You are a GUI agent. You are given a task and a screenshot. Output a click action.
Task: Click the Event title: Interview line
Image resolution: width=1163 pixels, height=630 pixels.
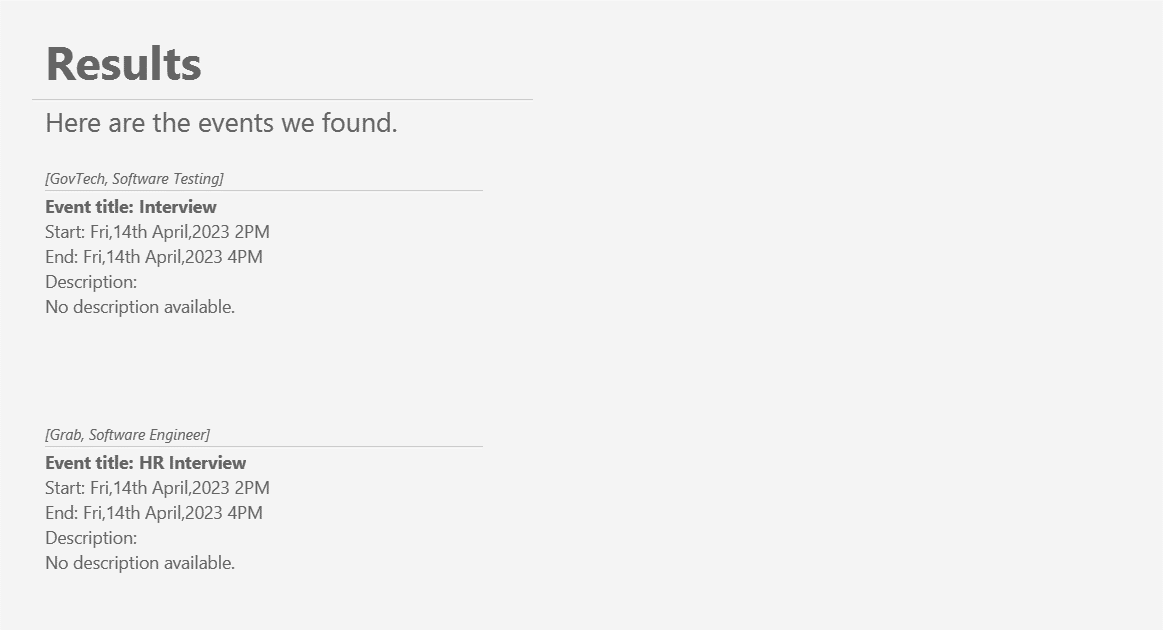click(x=131, y=207)
